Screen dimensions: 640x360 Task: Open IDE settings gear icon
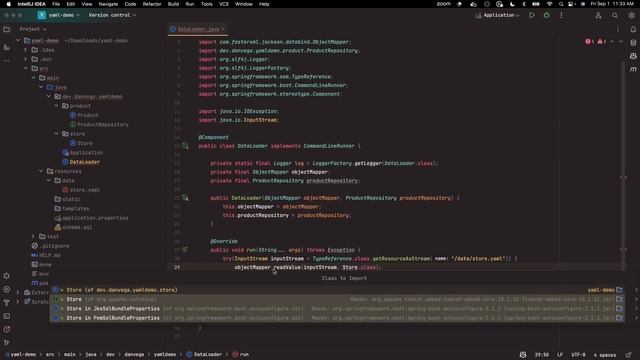coord(631,15)
